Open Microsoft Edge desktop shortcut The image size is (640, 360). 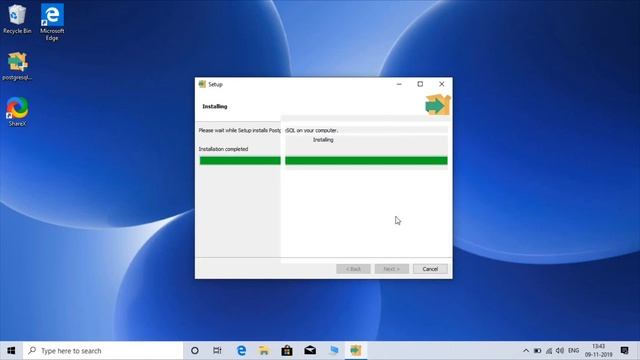click(52, 22)
